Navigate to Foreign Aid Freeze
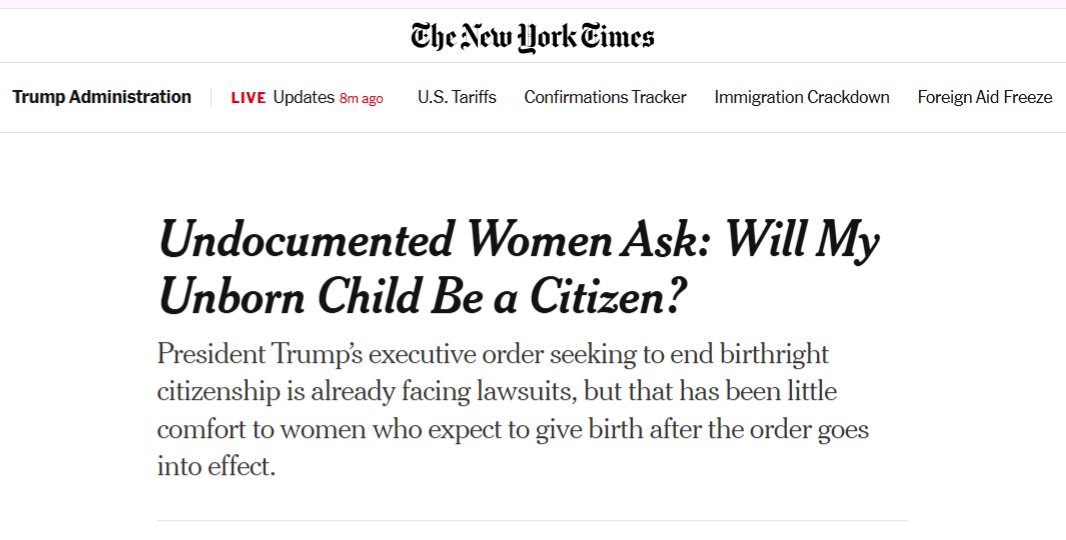The image size is (1066, 540). tap(985, 97)
